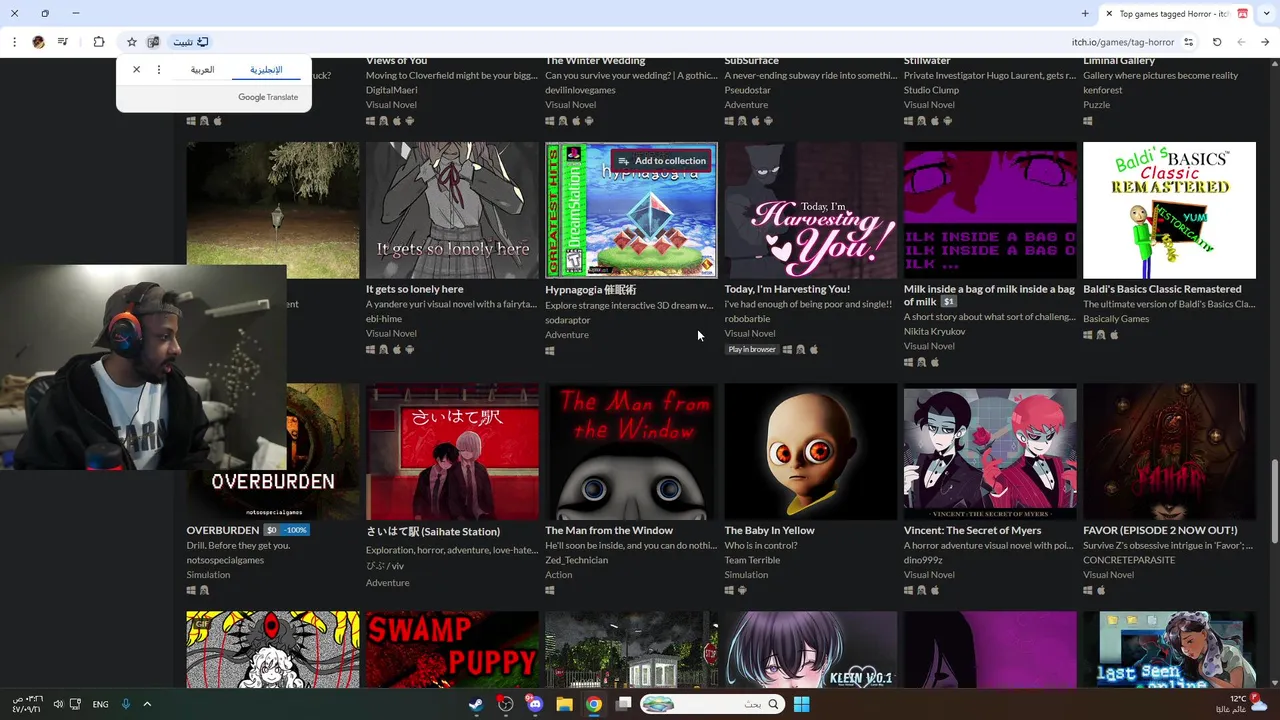Open 'Today, I'm Harvesting You!' title link
This screenshot has height=720, width=1280.
click(x=787, y=289)
